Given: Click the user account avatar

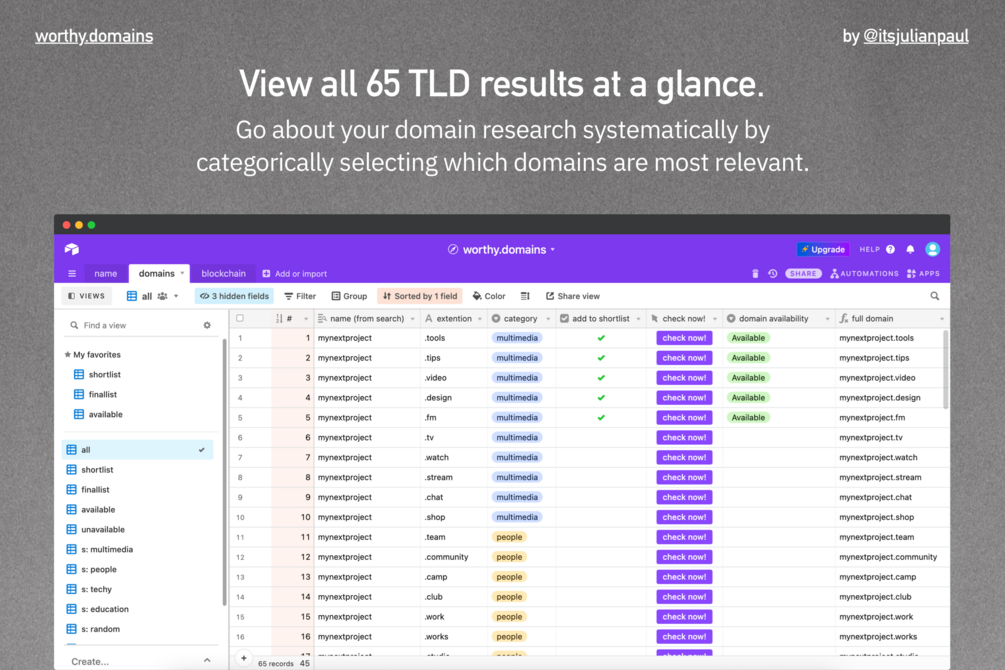Looking at the screenshot, I should pyautogui.click(x=933, y=249).
